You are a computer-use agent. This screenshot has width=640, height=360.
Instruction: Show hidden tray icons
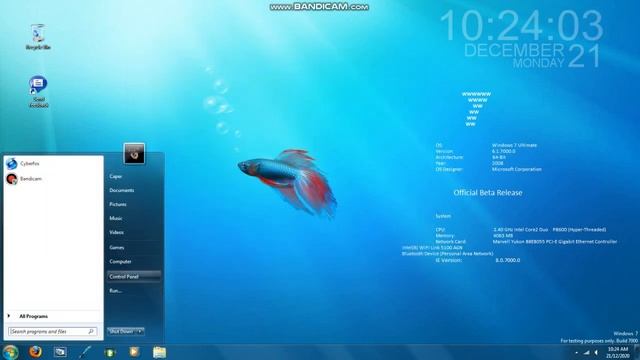tap(576, 353)
